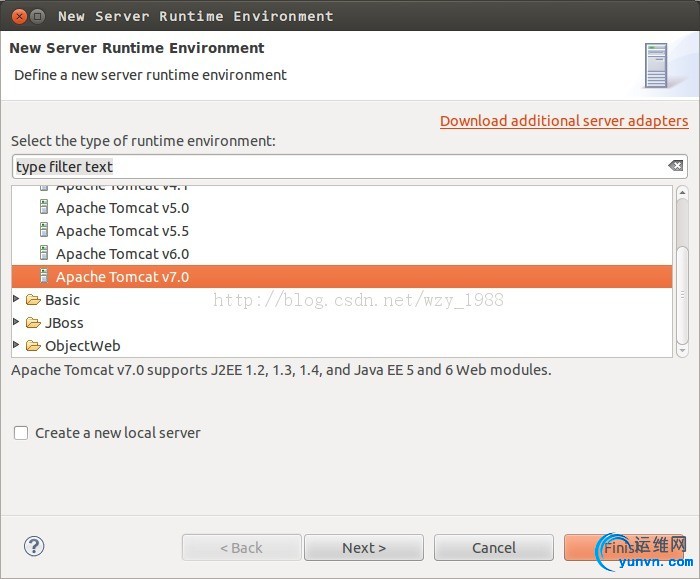The image size is (700, 579).
Task: Close the dialog with the red title button
Action: (x=19, y=17)
